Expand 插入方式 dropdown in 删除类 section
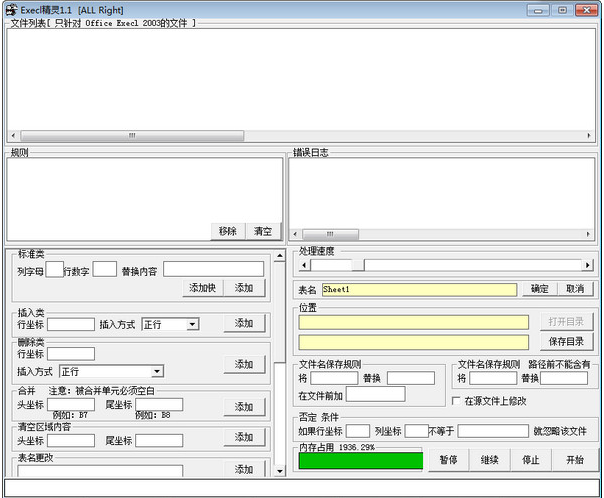This screenshot has width=604, height=498. coord(157,371)
